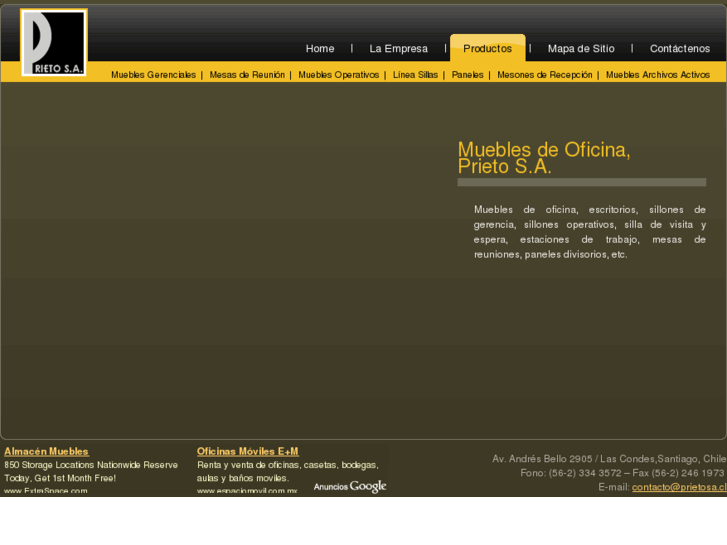Click the Prieto S.A. logo

tap(54, 42)
